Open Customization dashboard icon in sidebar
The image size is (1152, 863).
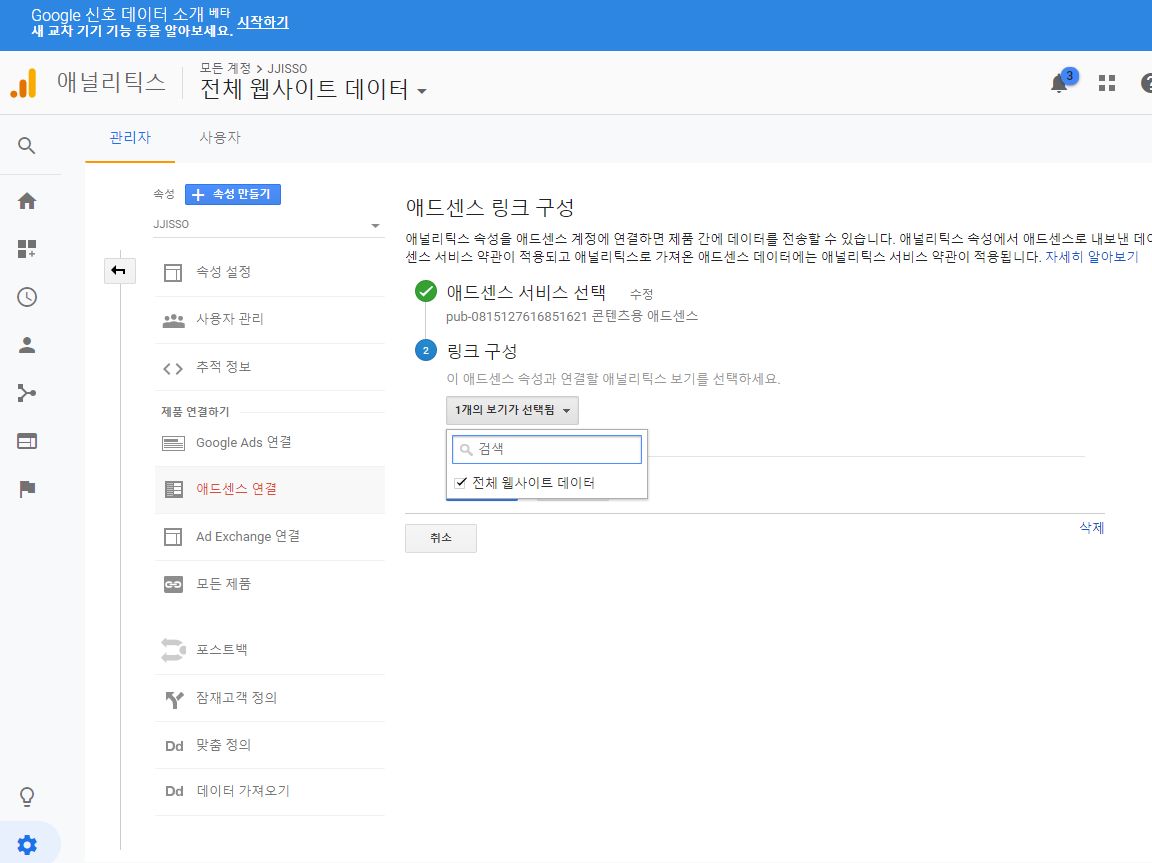[26, 249]
